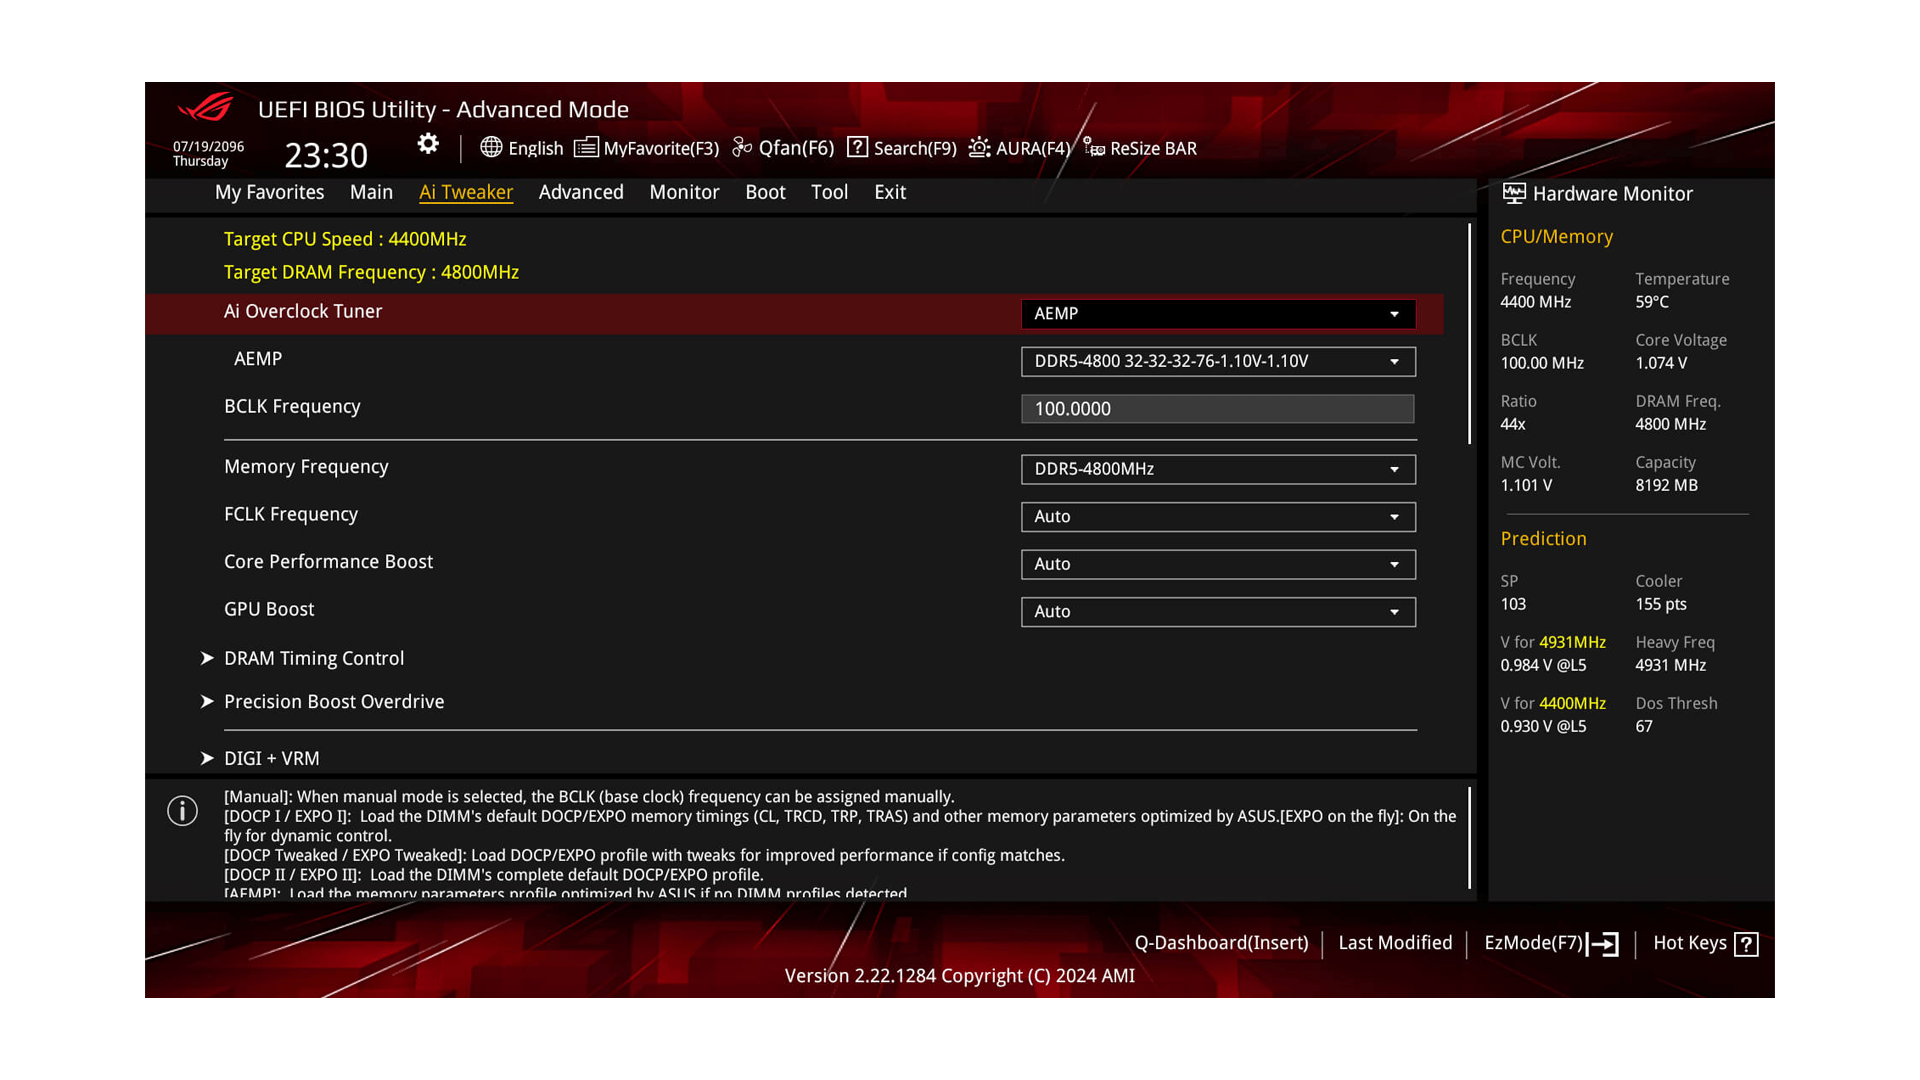The width and height of the screenshot is (1920, 1080).
Task: Click the settings list scrollbar
Action: (1469, 334)
